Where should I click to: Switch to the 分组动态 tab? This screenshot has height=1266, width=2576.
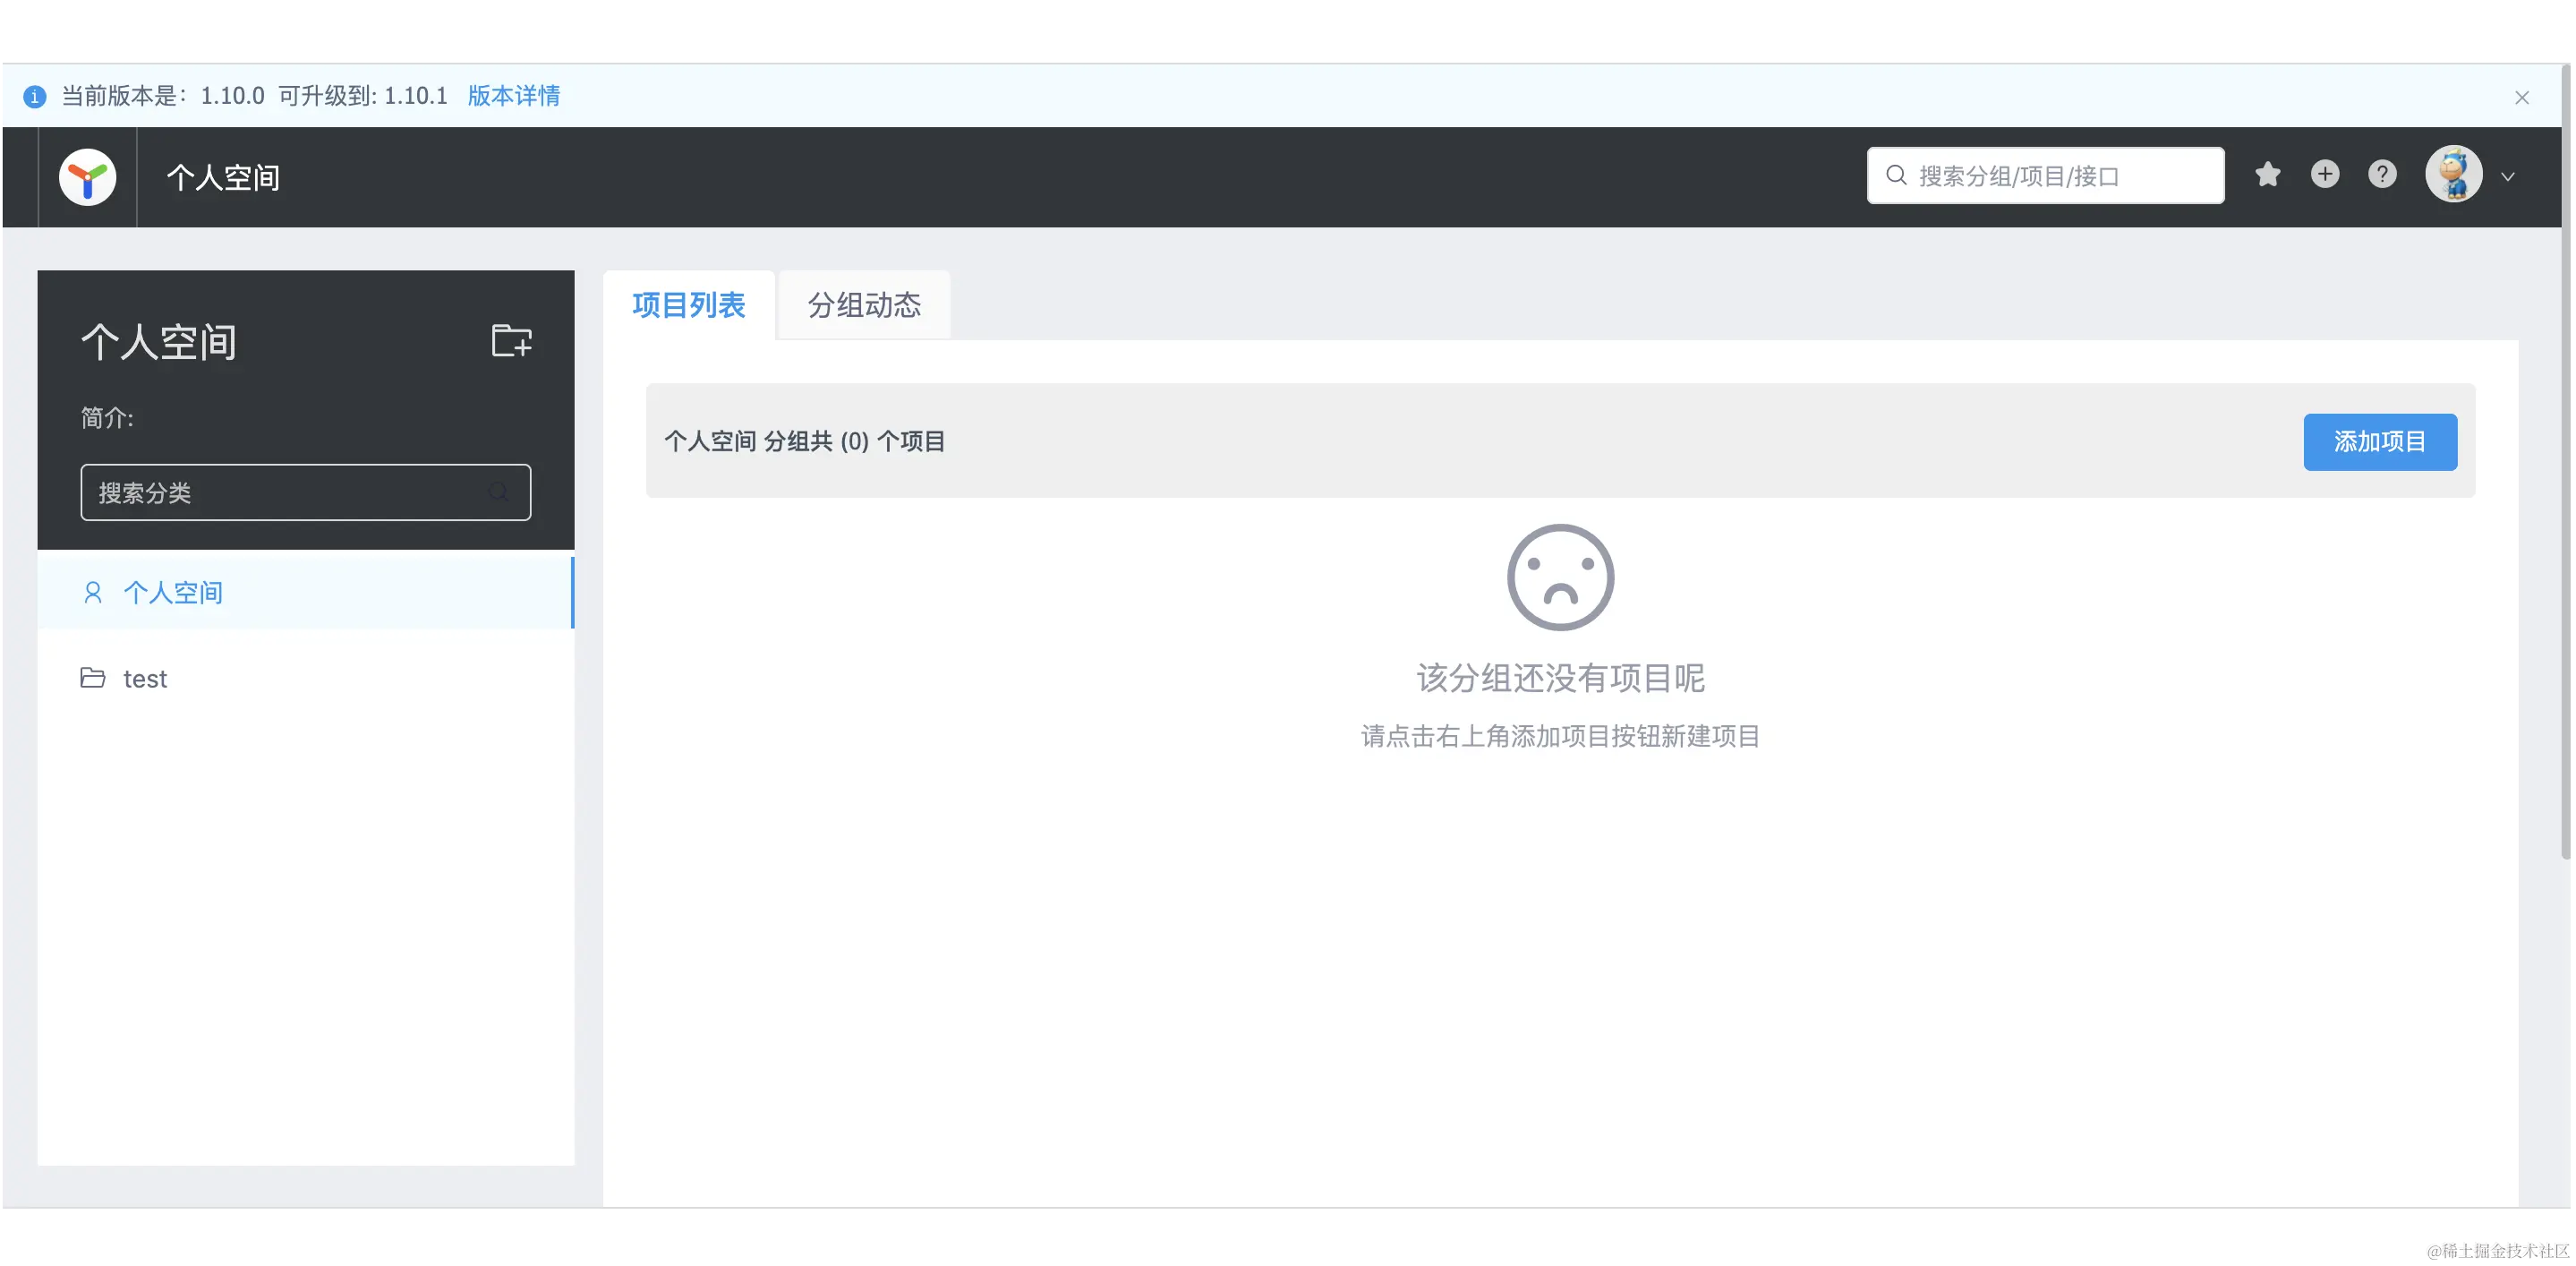point(863,305)
